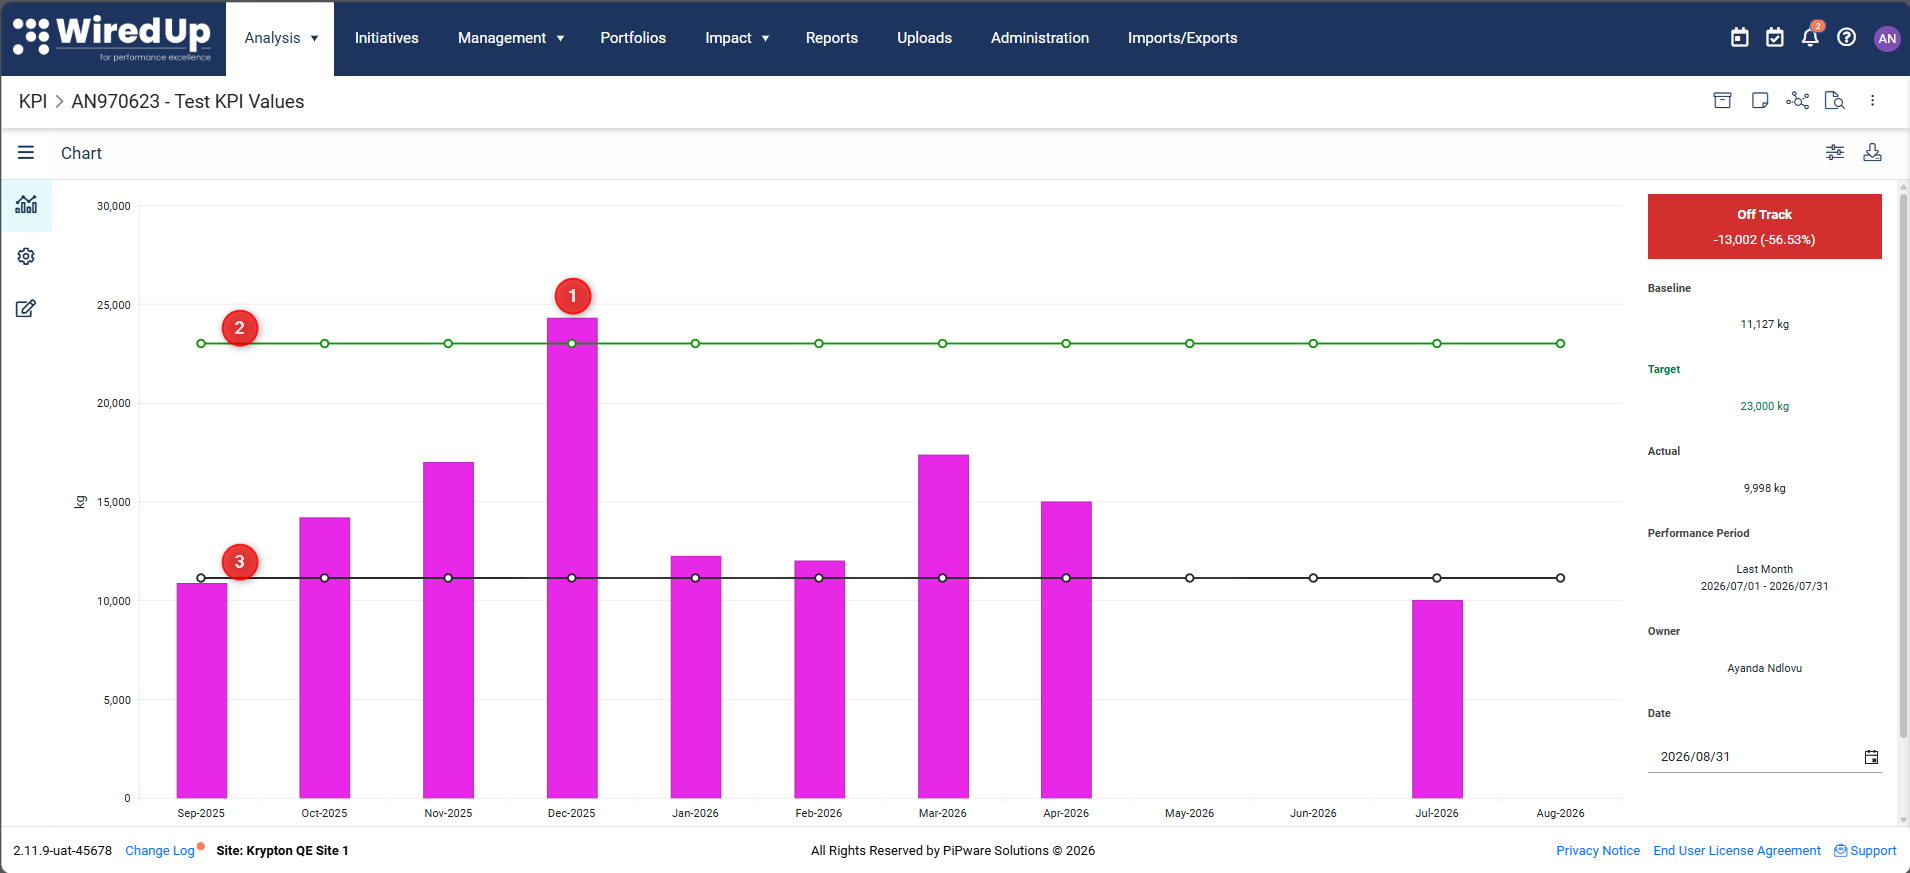Open the chart view sidebar icon
The image size is (1910, 873).
(26, 205)
